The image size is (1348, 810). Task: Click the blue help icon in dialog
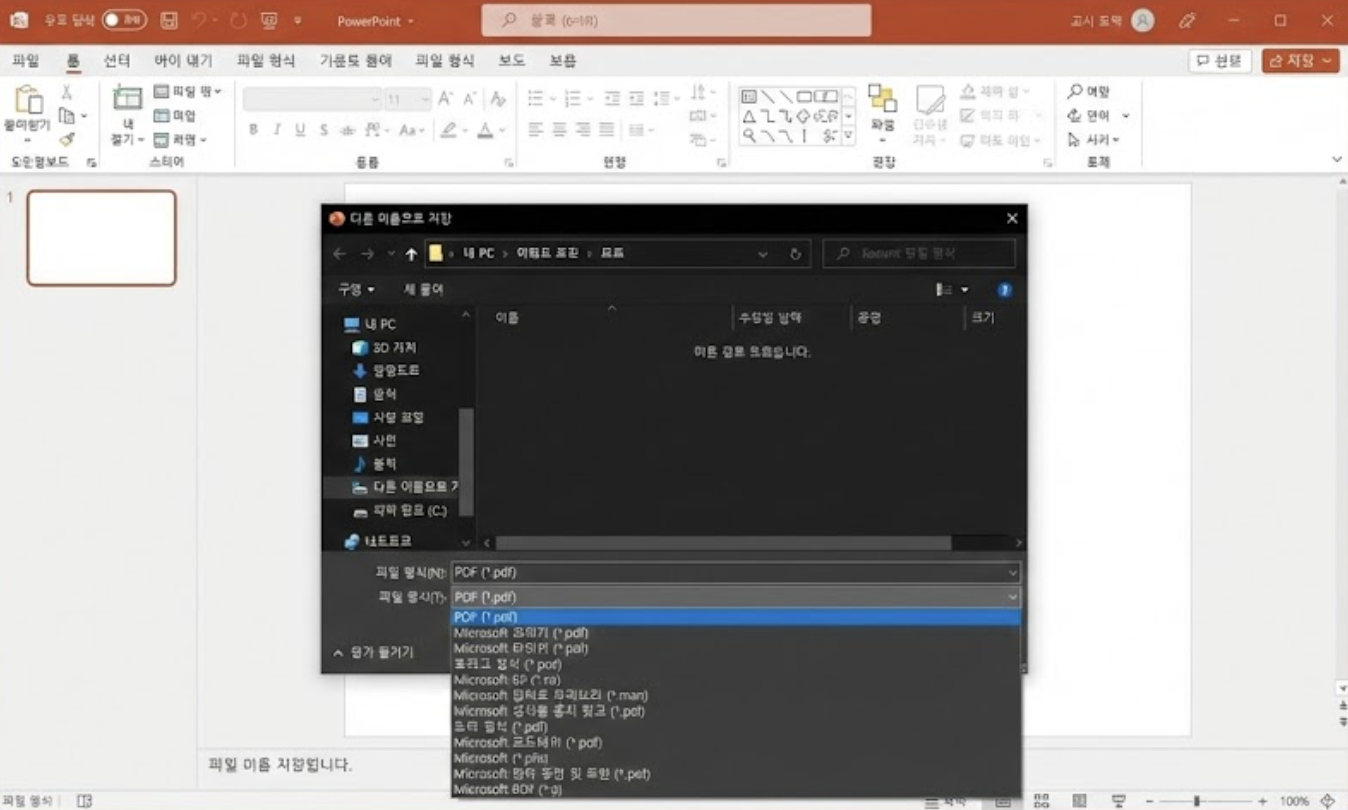point(1004,290)
